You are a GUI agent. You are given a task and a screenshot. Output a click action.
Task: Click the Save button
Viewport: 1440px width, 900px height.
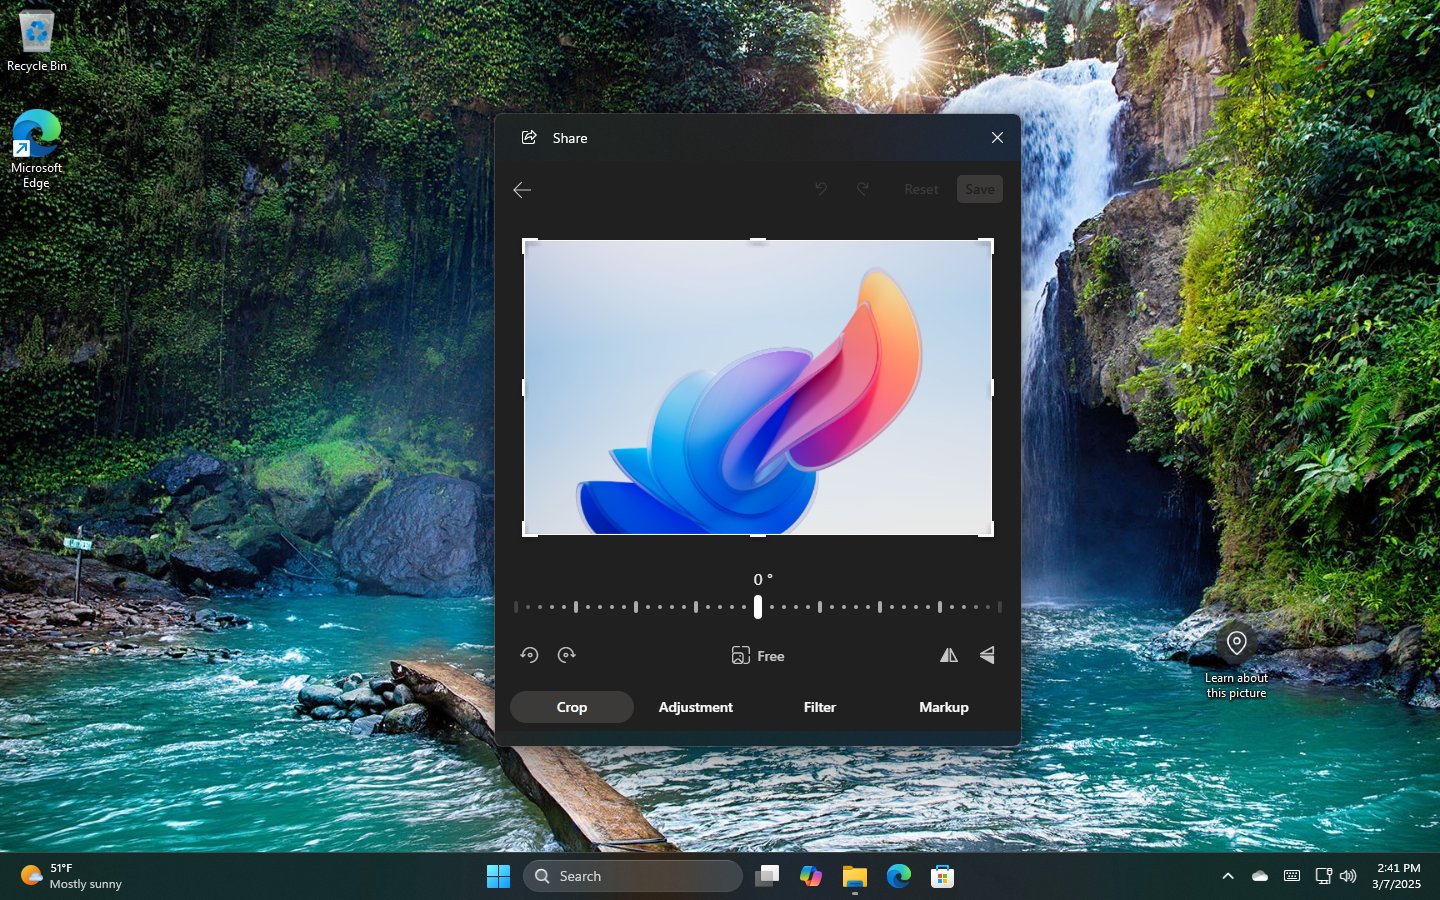[979, 189]
